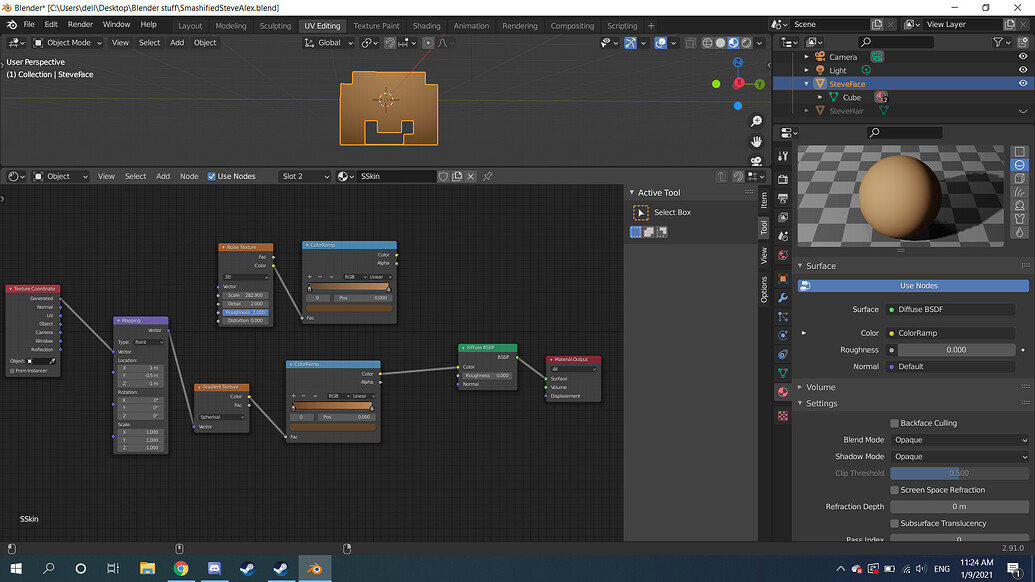This screenshot has height=582, width=1035.
Task: Switch to the Shading workspace tab
Action: pos(426,26)
